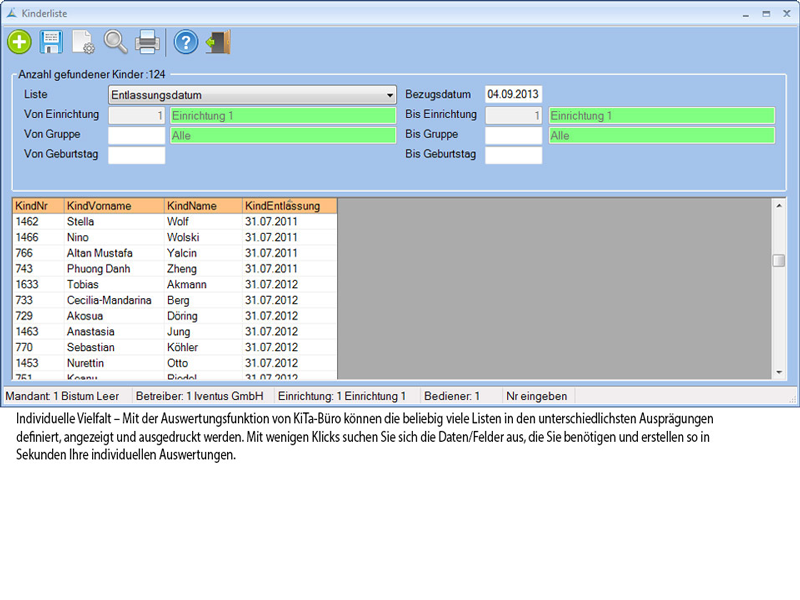Click the Von Geburtstag input field
Image resolution: width=800 pixels, height=600 pixels.
(136, 155)
